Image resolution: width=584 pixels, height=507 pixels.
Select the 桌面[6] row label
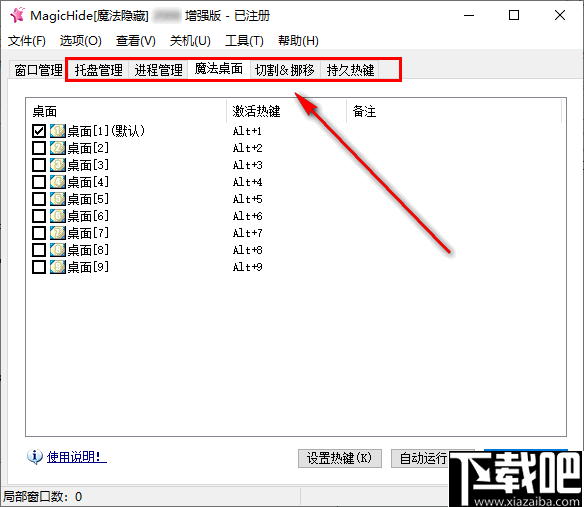(x=88, y=216)
